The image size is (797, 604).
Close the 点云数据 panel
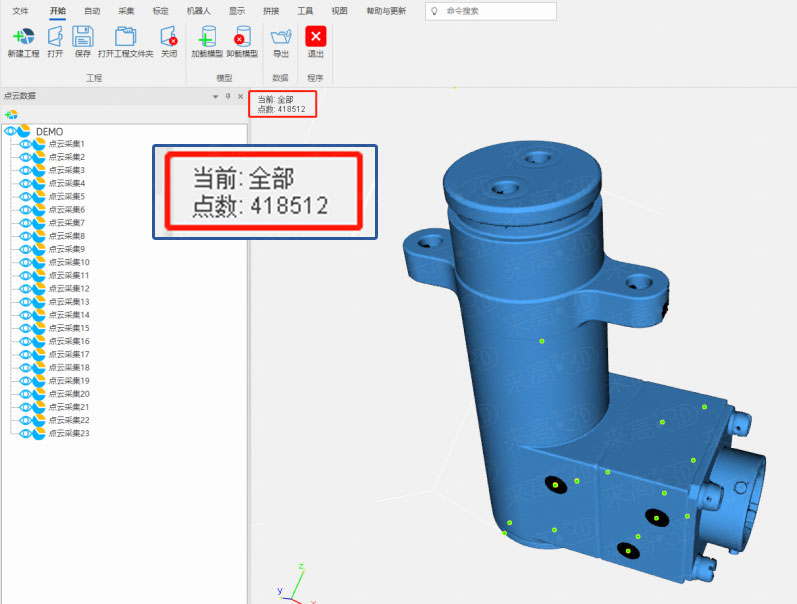click(240, 96)
